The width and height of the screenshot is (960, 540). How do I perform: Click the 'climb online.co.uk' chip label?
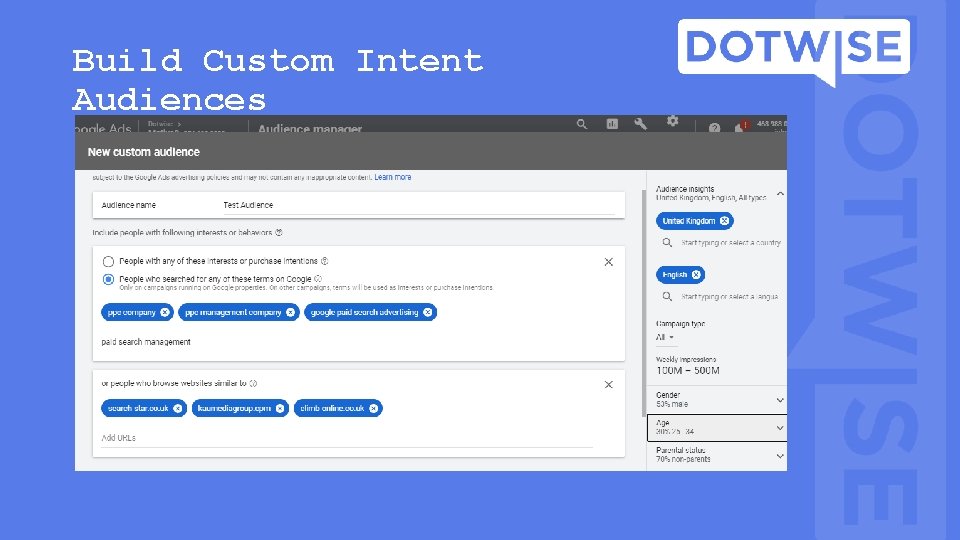click(332, 408)
